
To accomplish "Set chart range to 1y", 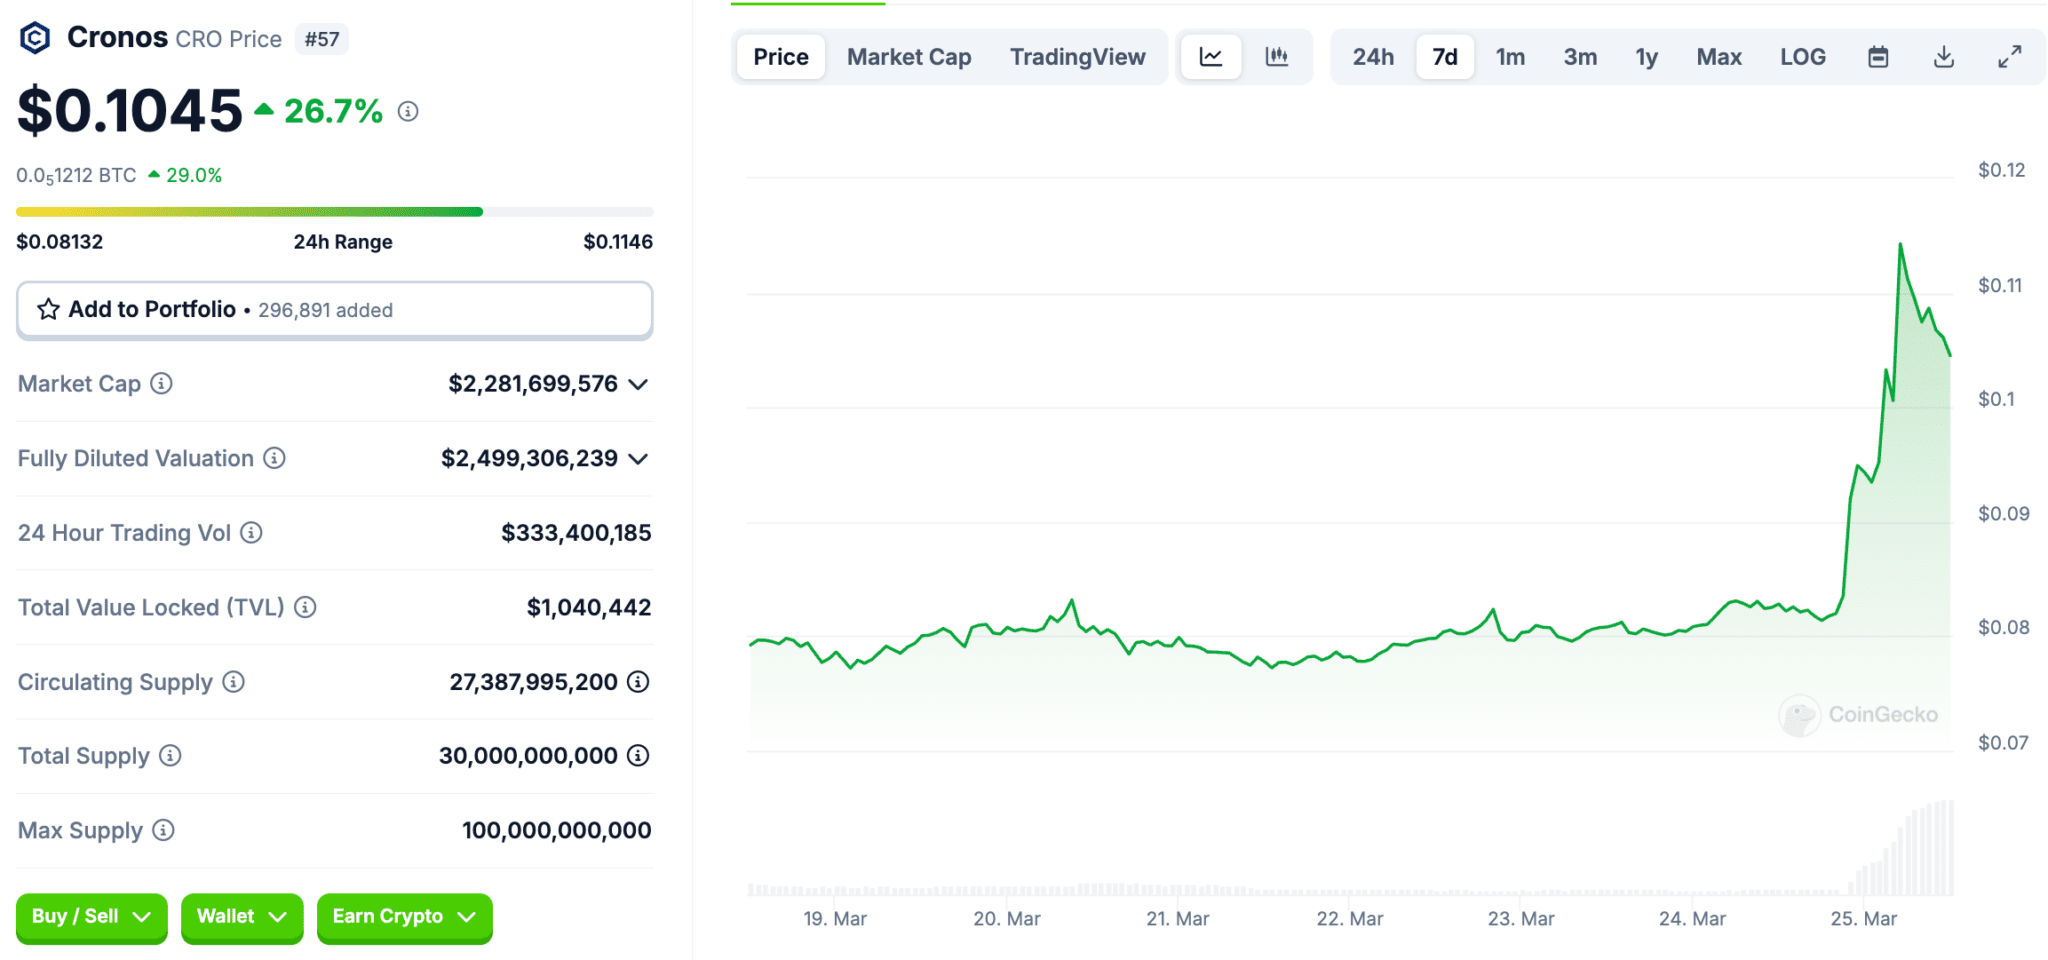I will coord(1646,57).
